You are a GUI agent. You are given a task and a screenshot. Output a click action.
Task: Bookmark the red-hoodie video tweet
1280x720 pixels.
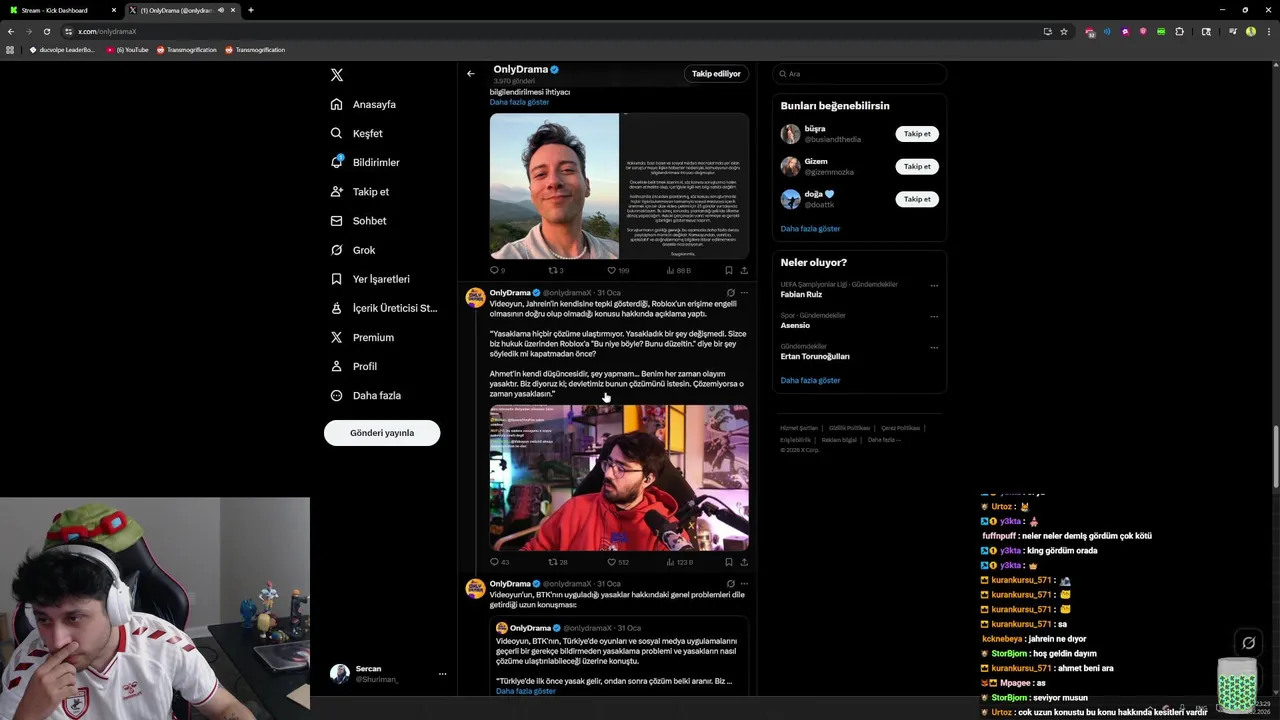coord(728,562)
